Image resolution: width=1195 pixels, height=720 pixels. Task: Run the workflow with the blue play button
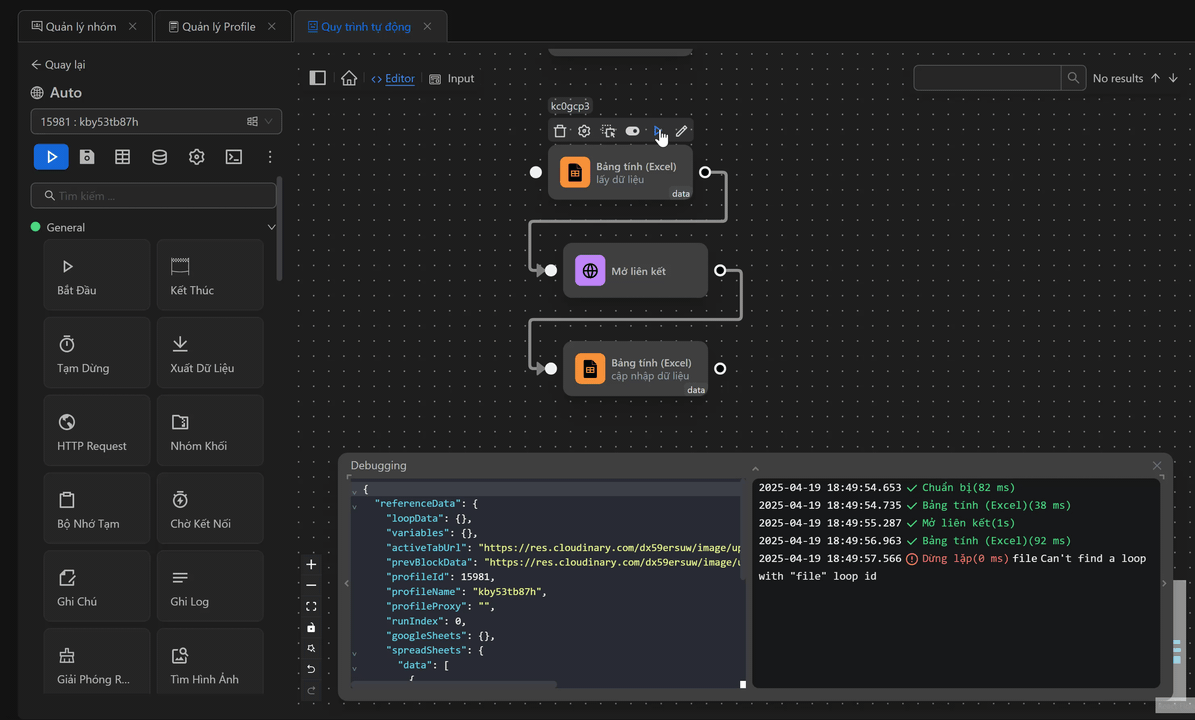(x=51, y=157)
